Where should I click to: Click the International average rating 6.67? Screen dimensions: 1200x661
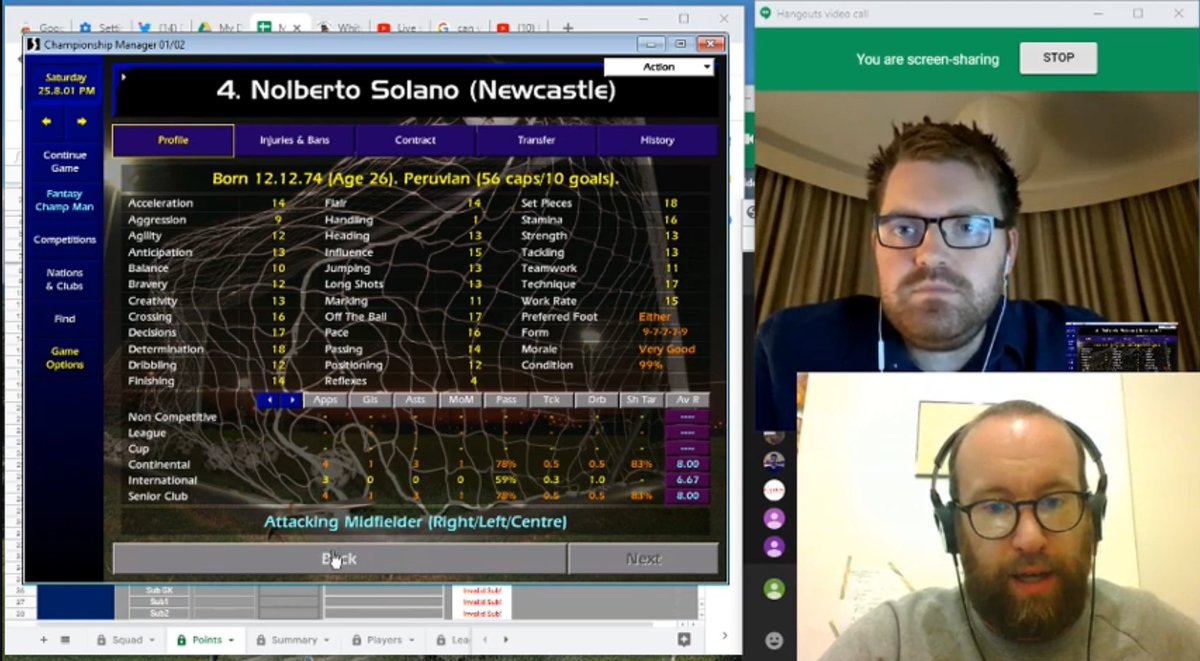[687, 481]
